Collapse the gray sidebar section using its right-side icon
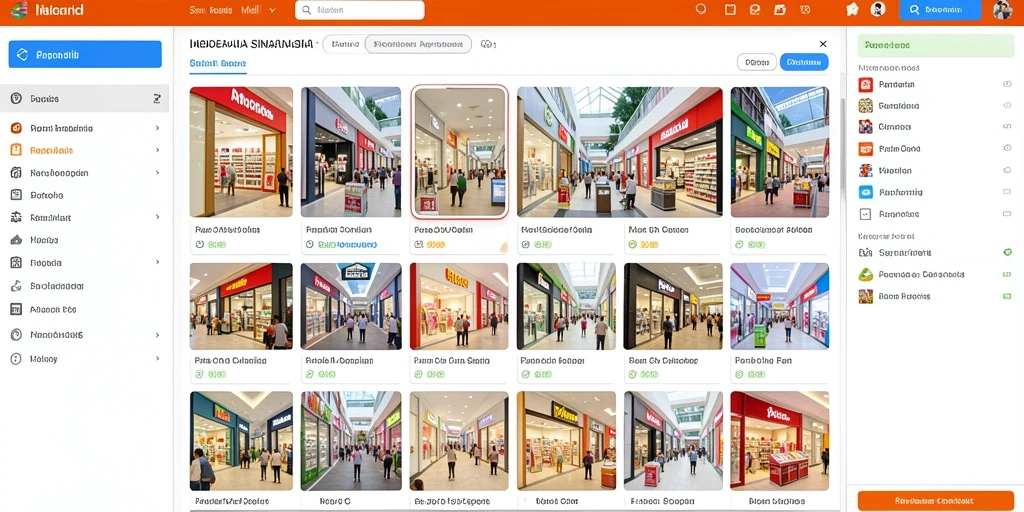 (x=157, y=99)
